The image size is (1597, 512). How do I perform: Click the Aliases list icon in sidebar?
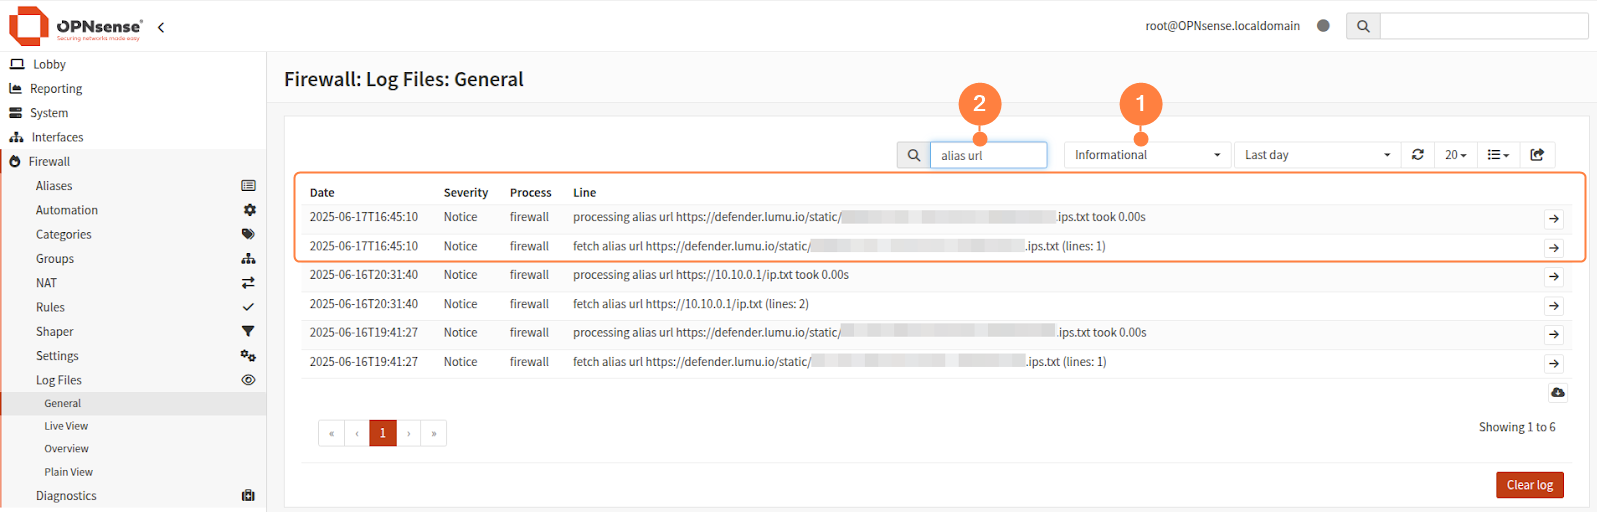(248, 186)
